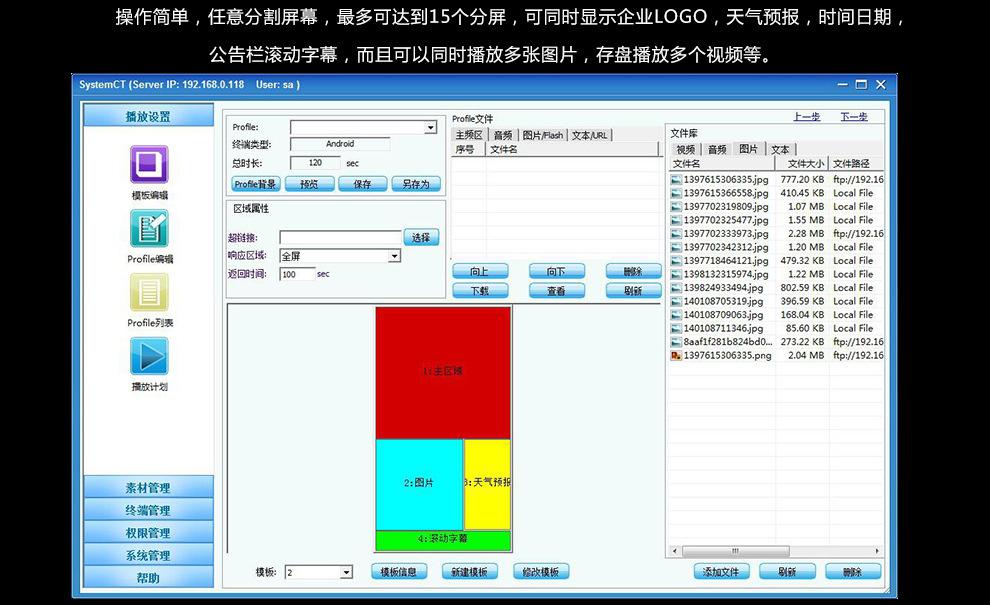
Task: Click the 向上 move-up button
Action: click(480, 272)
